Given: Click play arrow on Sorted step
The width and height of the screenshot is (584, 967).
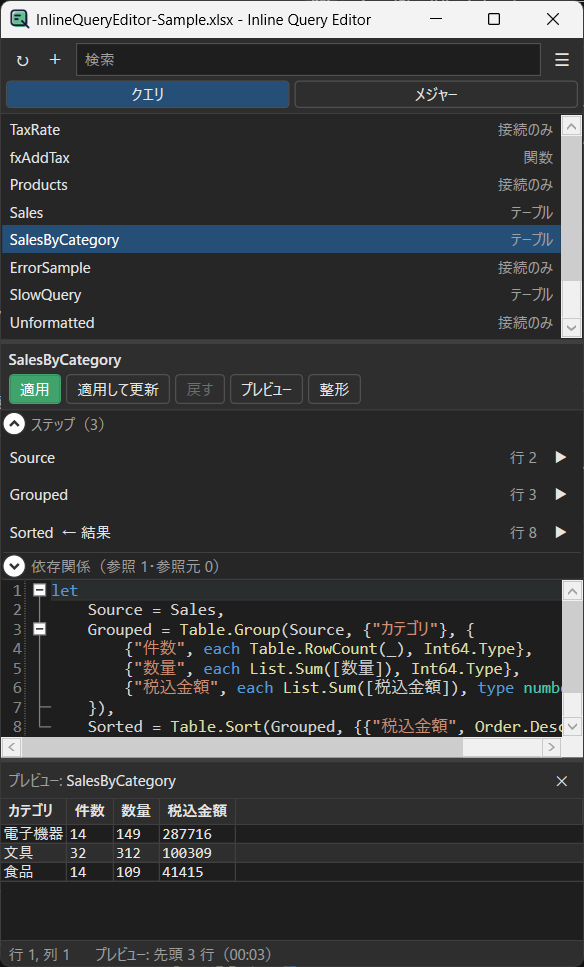Looking at the screenshot, I should 560,532.
